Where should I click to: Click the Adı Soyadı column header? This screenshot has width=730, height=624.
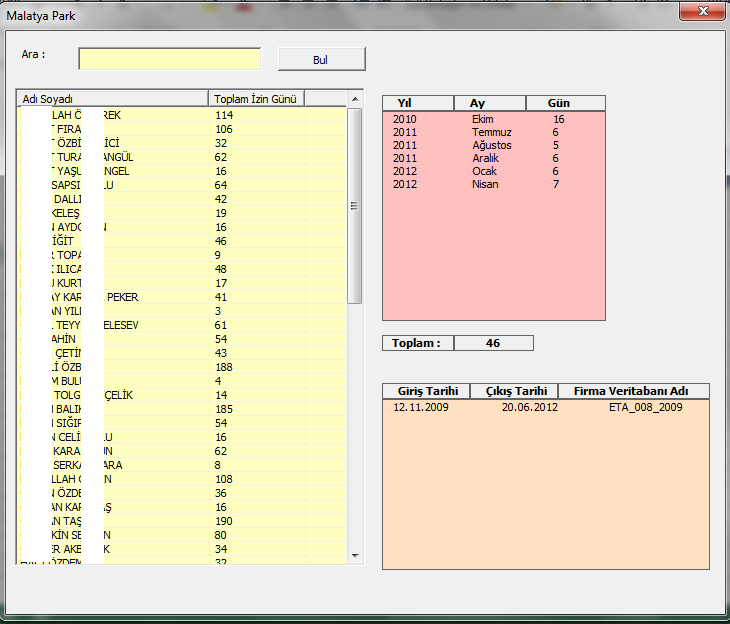click(112, 99)
